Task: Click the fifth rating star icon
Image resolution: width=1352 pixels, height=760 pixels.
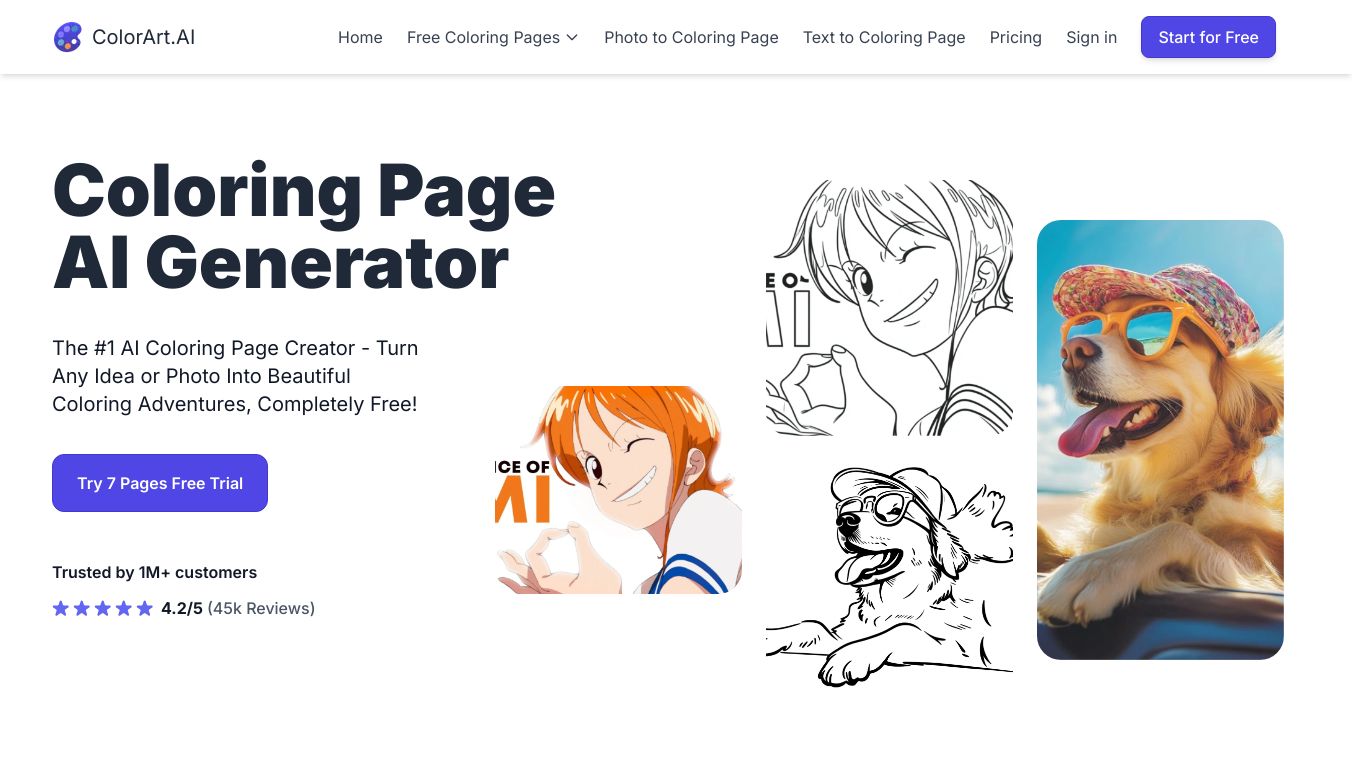Action: 145,608
